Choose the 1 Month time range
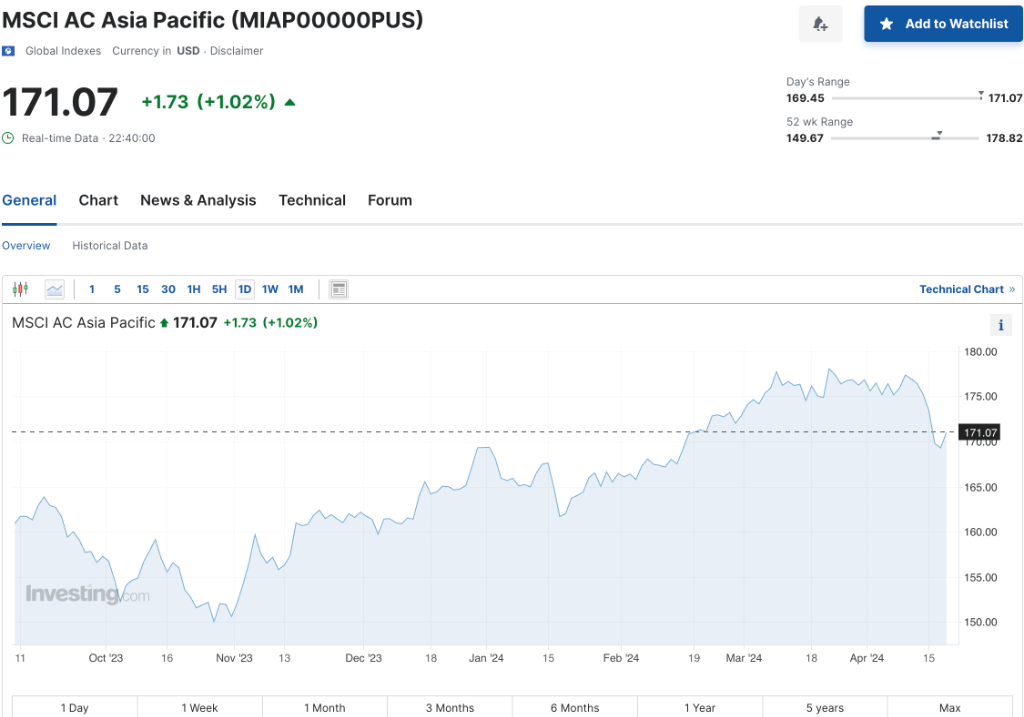Screen dimensions: 1024x717 point(325,707)
